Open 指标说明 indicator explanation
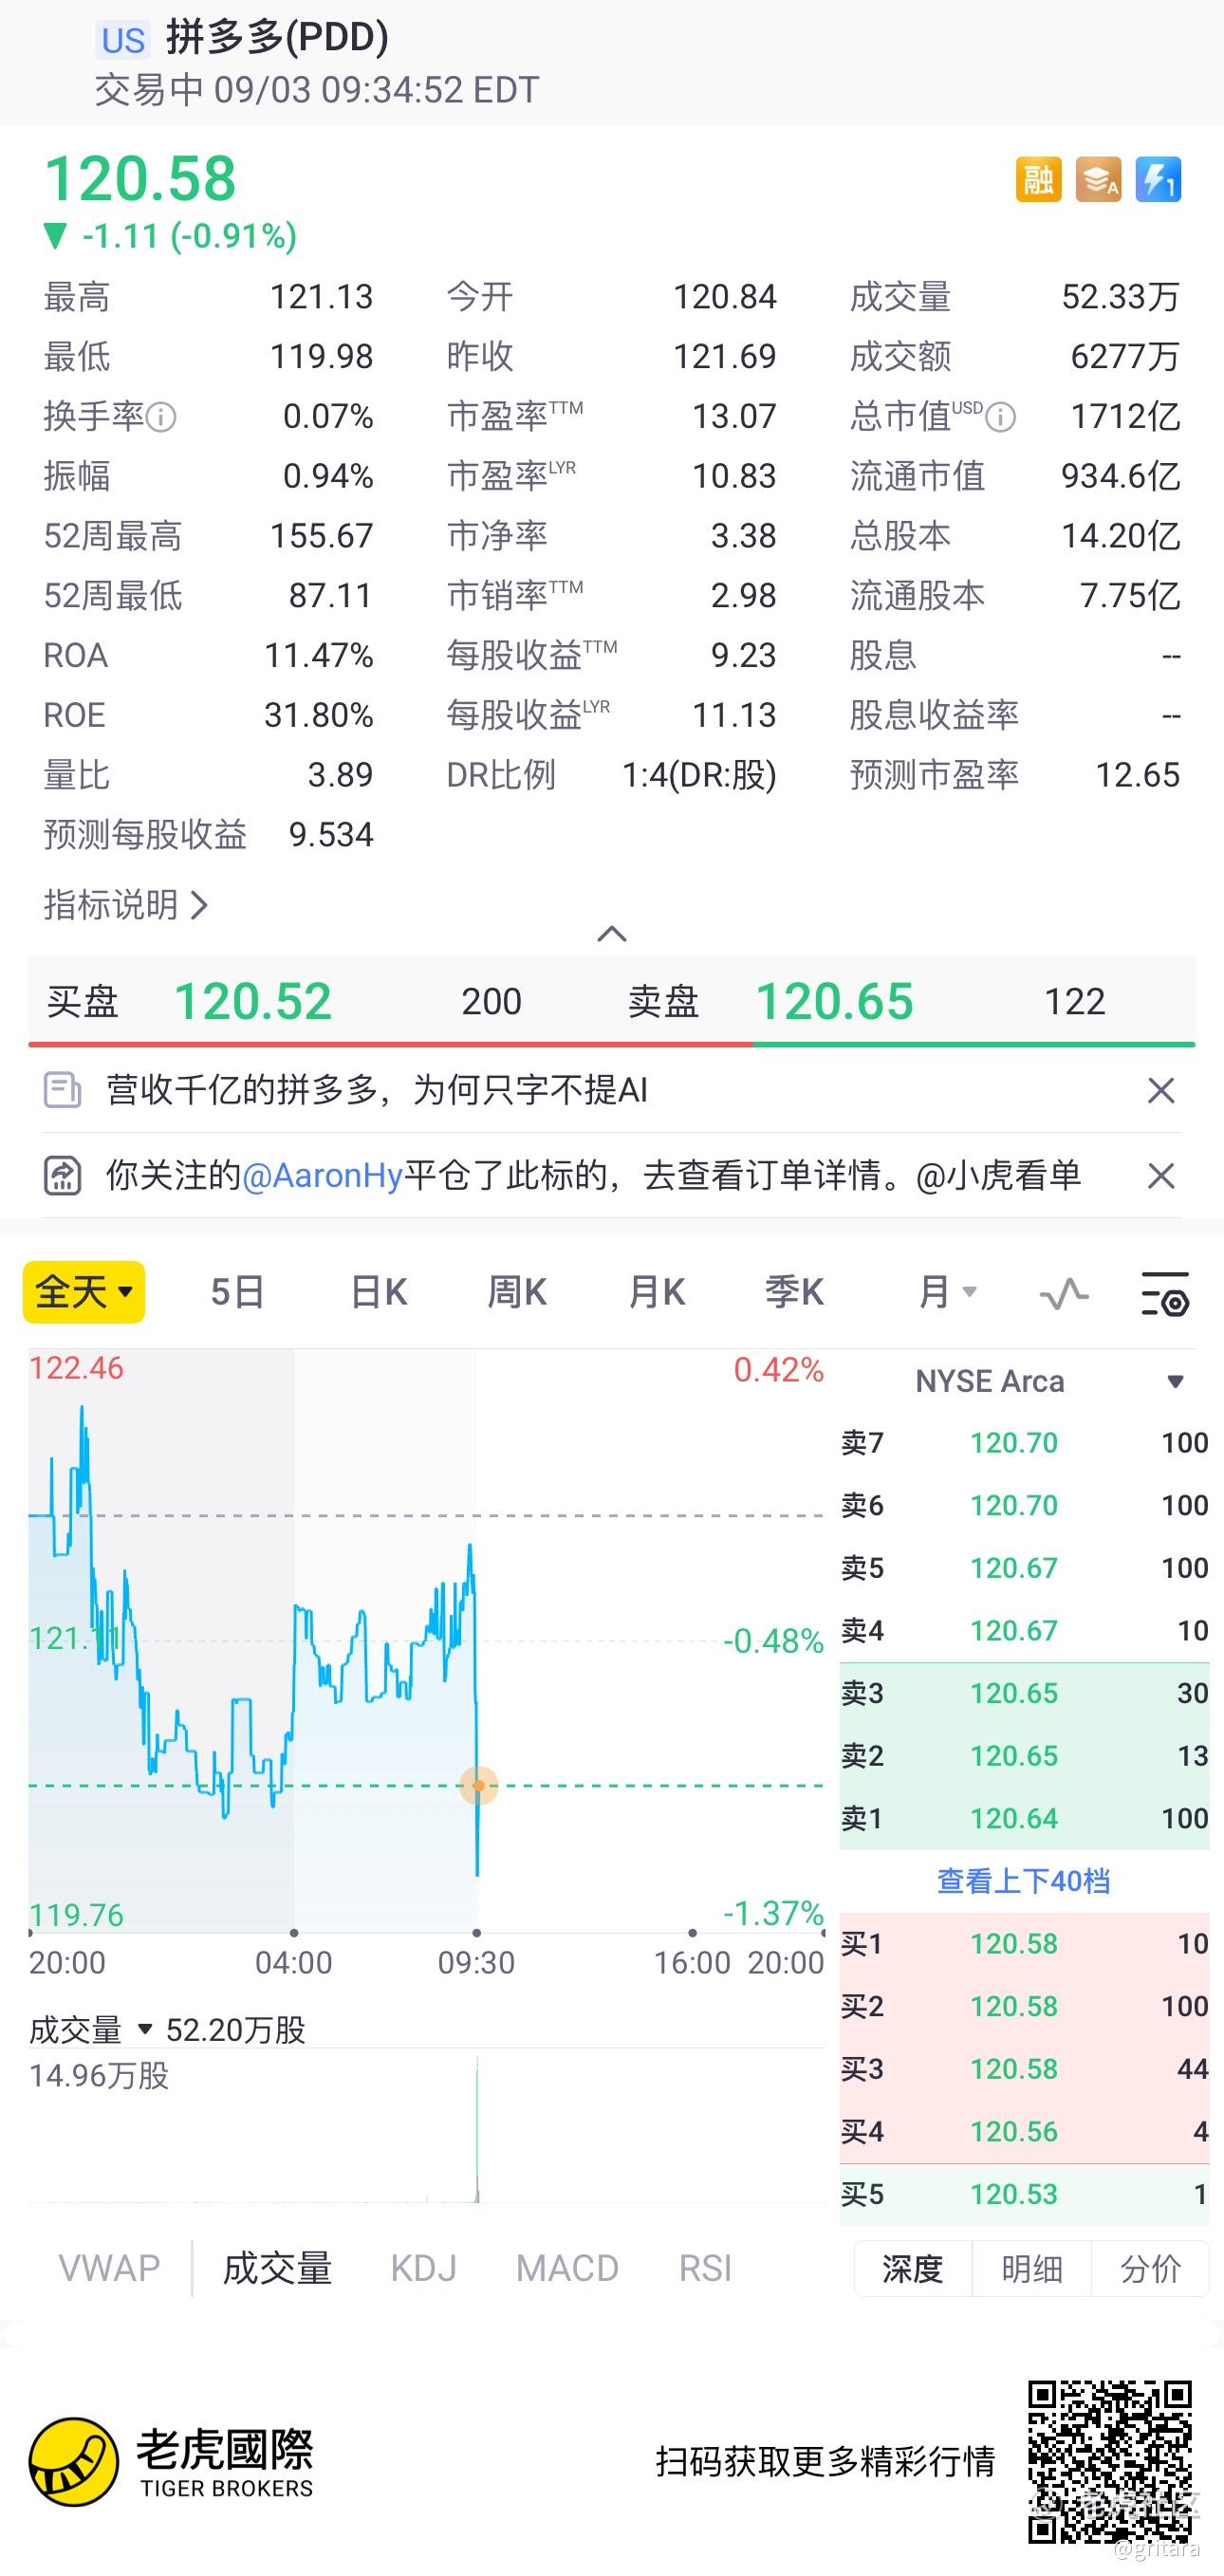The height and width of the screenshot is (2576, 1224). click(x=126, y=905)
